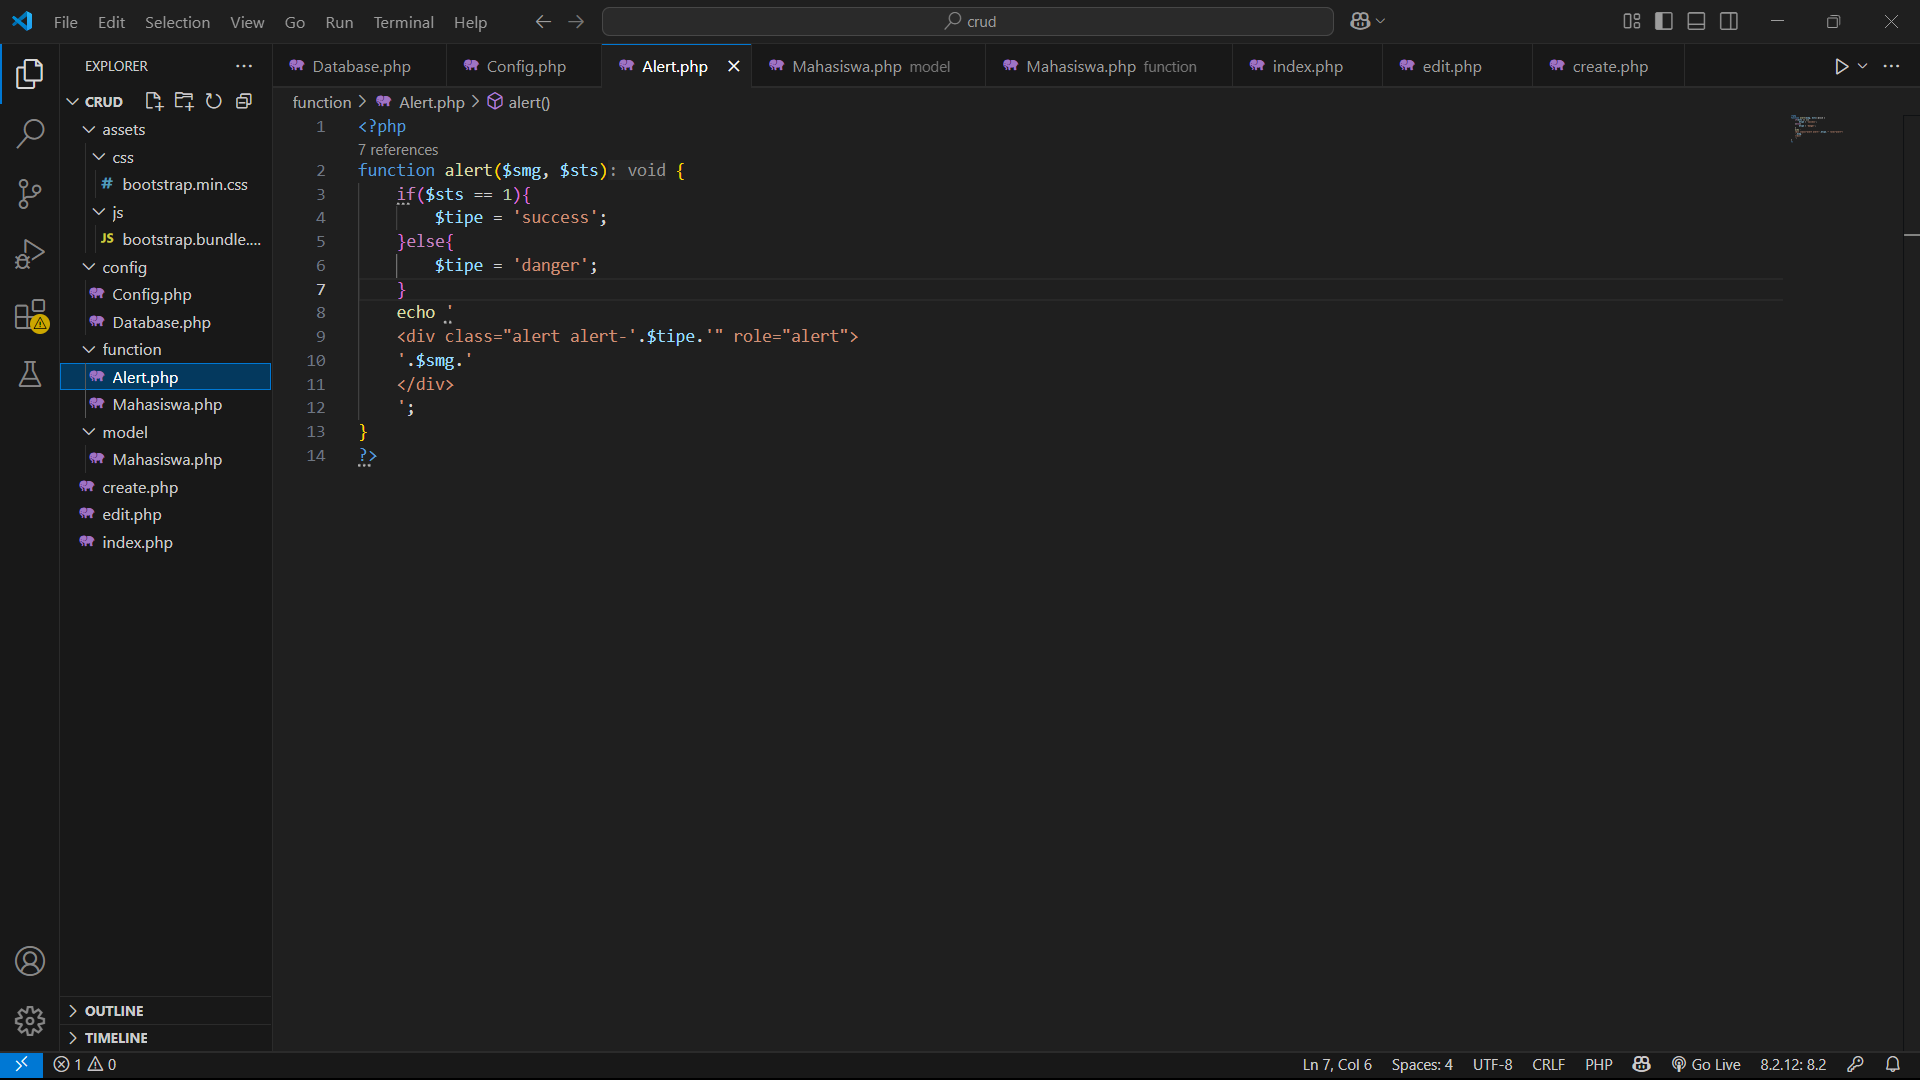
Task: Click New File icon in explorer
Action: pyautogui.click(x=153, y=101)
